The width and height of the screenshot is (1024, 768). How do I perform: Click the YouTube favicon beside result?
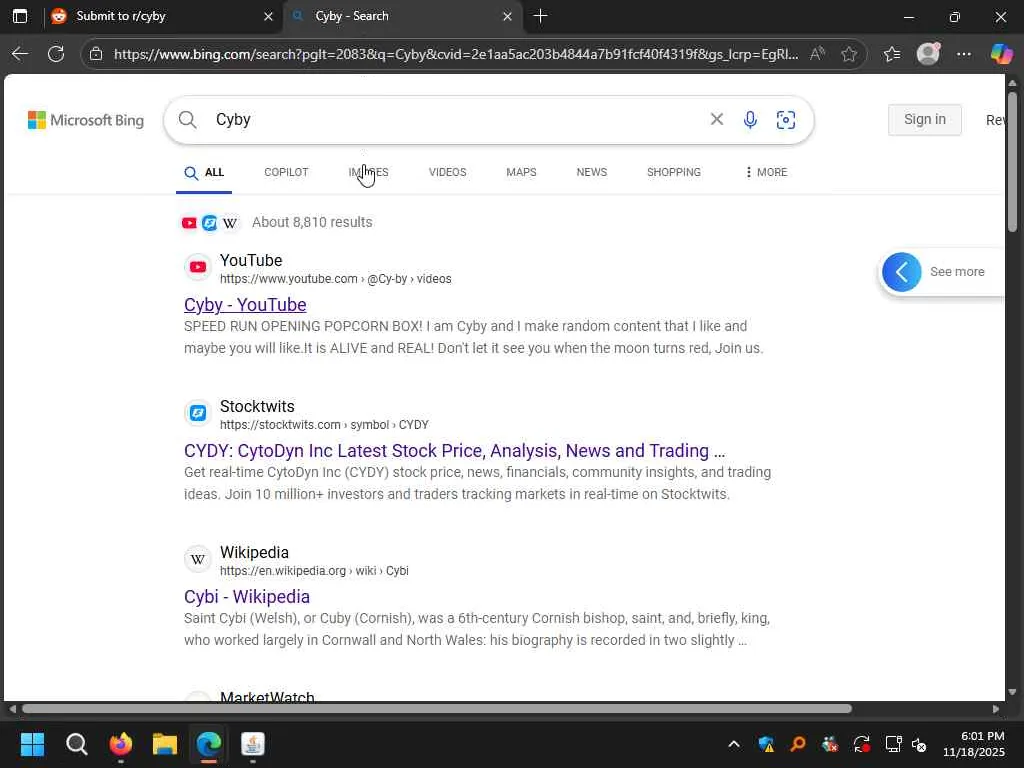[198, 267]
